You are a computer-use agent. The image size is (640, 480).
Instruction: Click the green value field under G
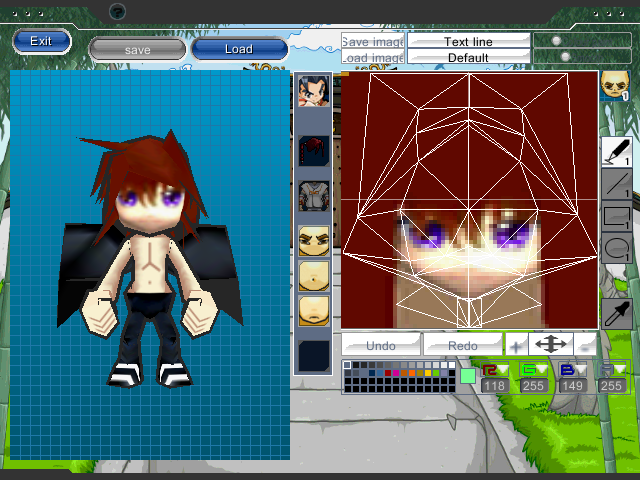533,386
